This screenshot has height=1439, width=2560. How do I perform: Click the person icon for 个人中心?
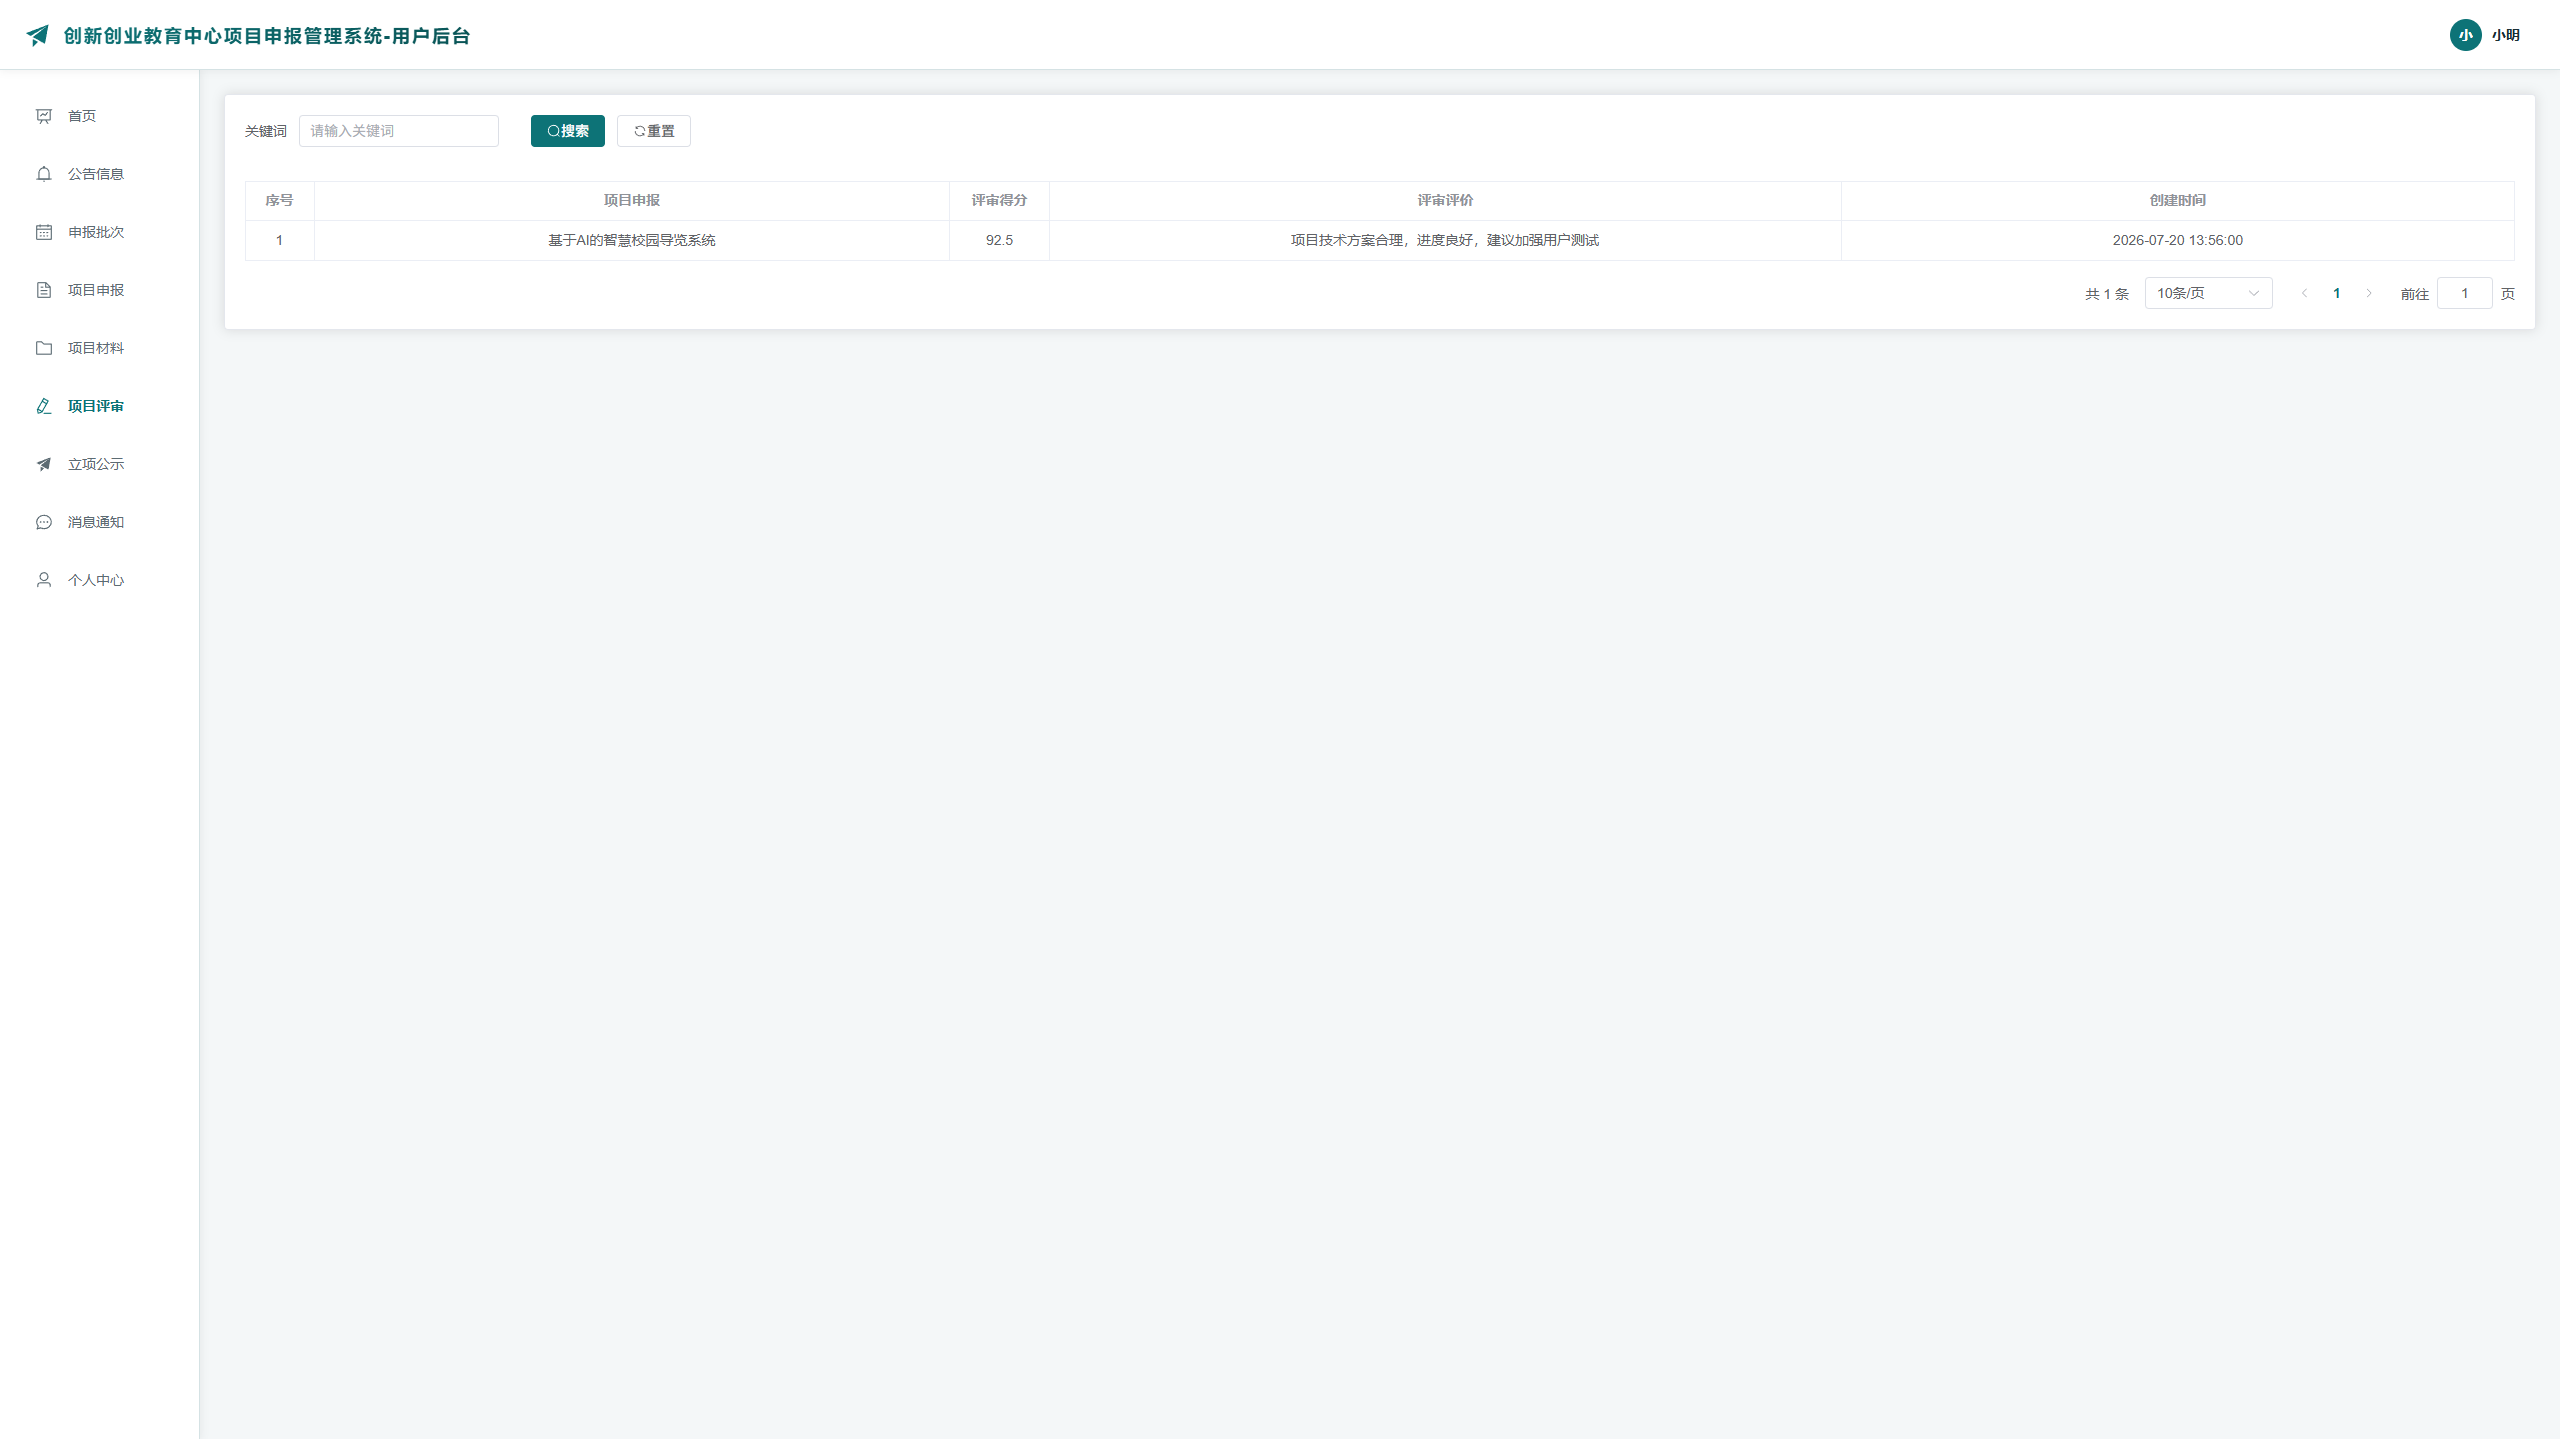(44, 580)
